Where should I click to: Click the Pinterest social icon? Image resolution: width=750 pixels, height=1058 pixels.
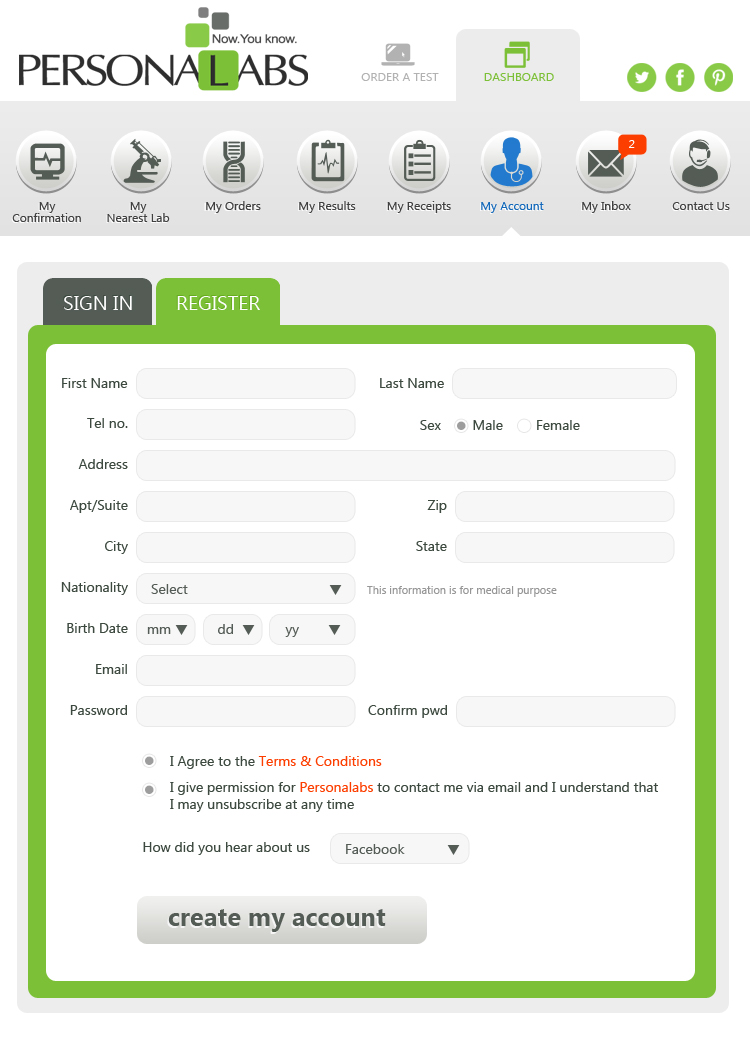tap(718, 78)
